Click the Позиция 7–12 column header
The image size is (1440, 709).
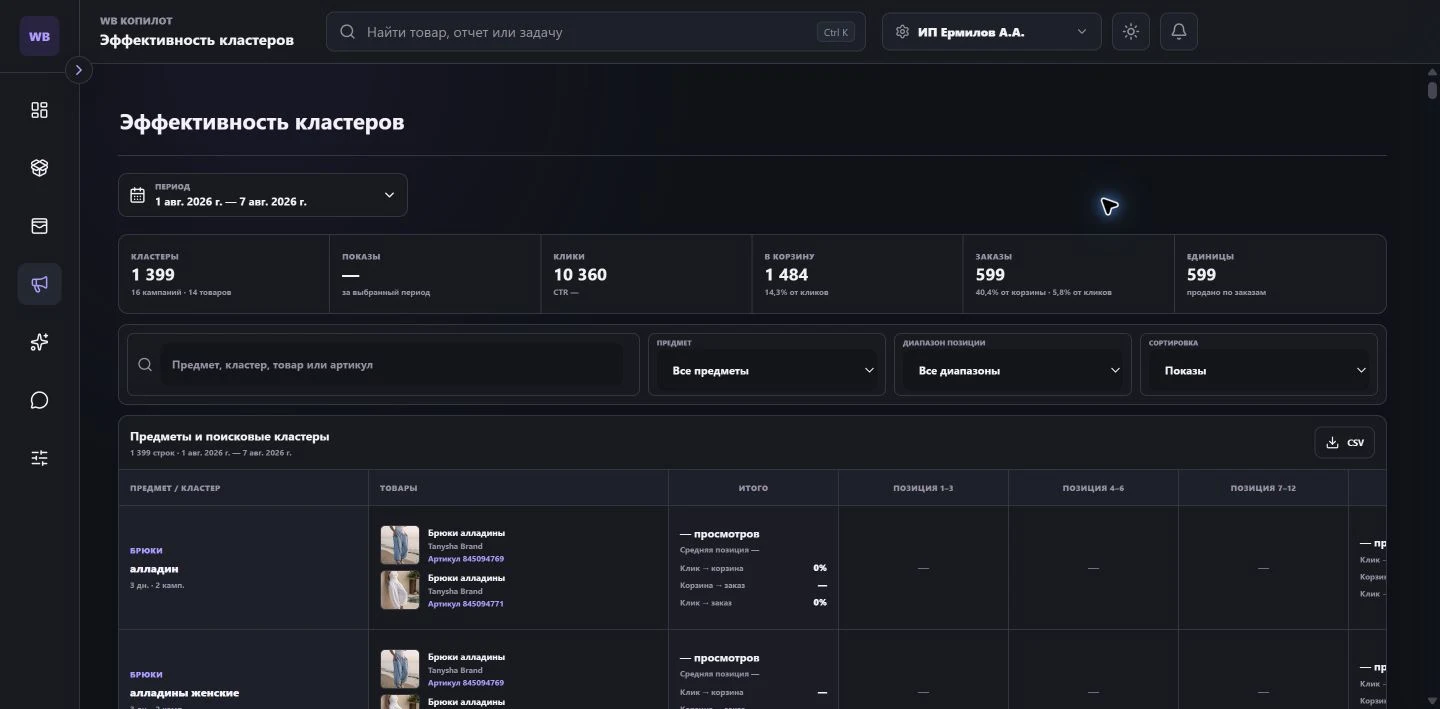pos(1263,488)
